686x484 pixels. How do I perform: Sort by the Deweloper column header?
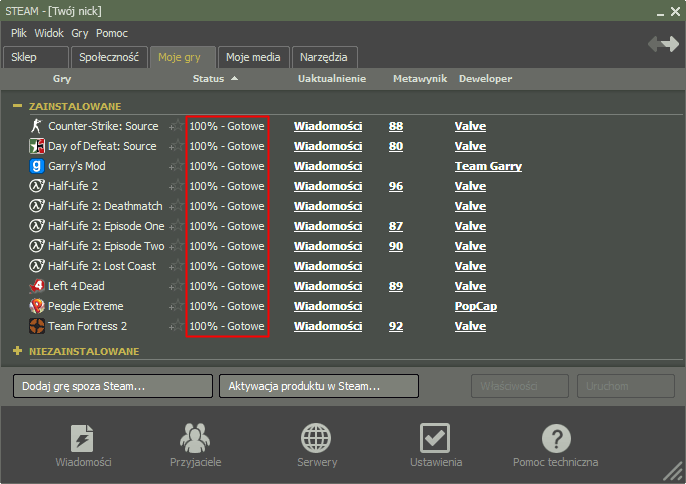pyautogui.click(x=485, y=79)
